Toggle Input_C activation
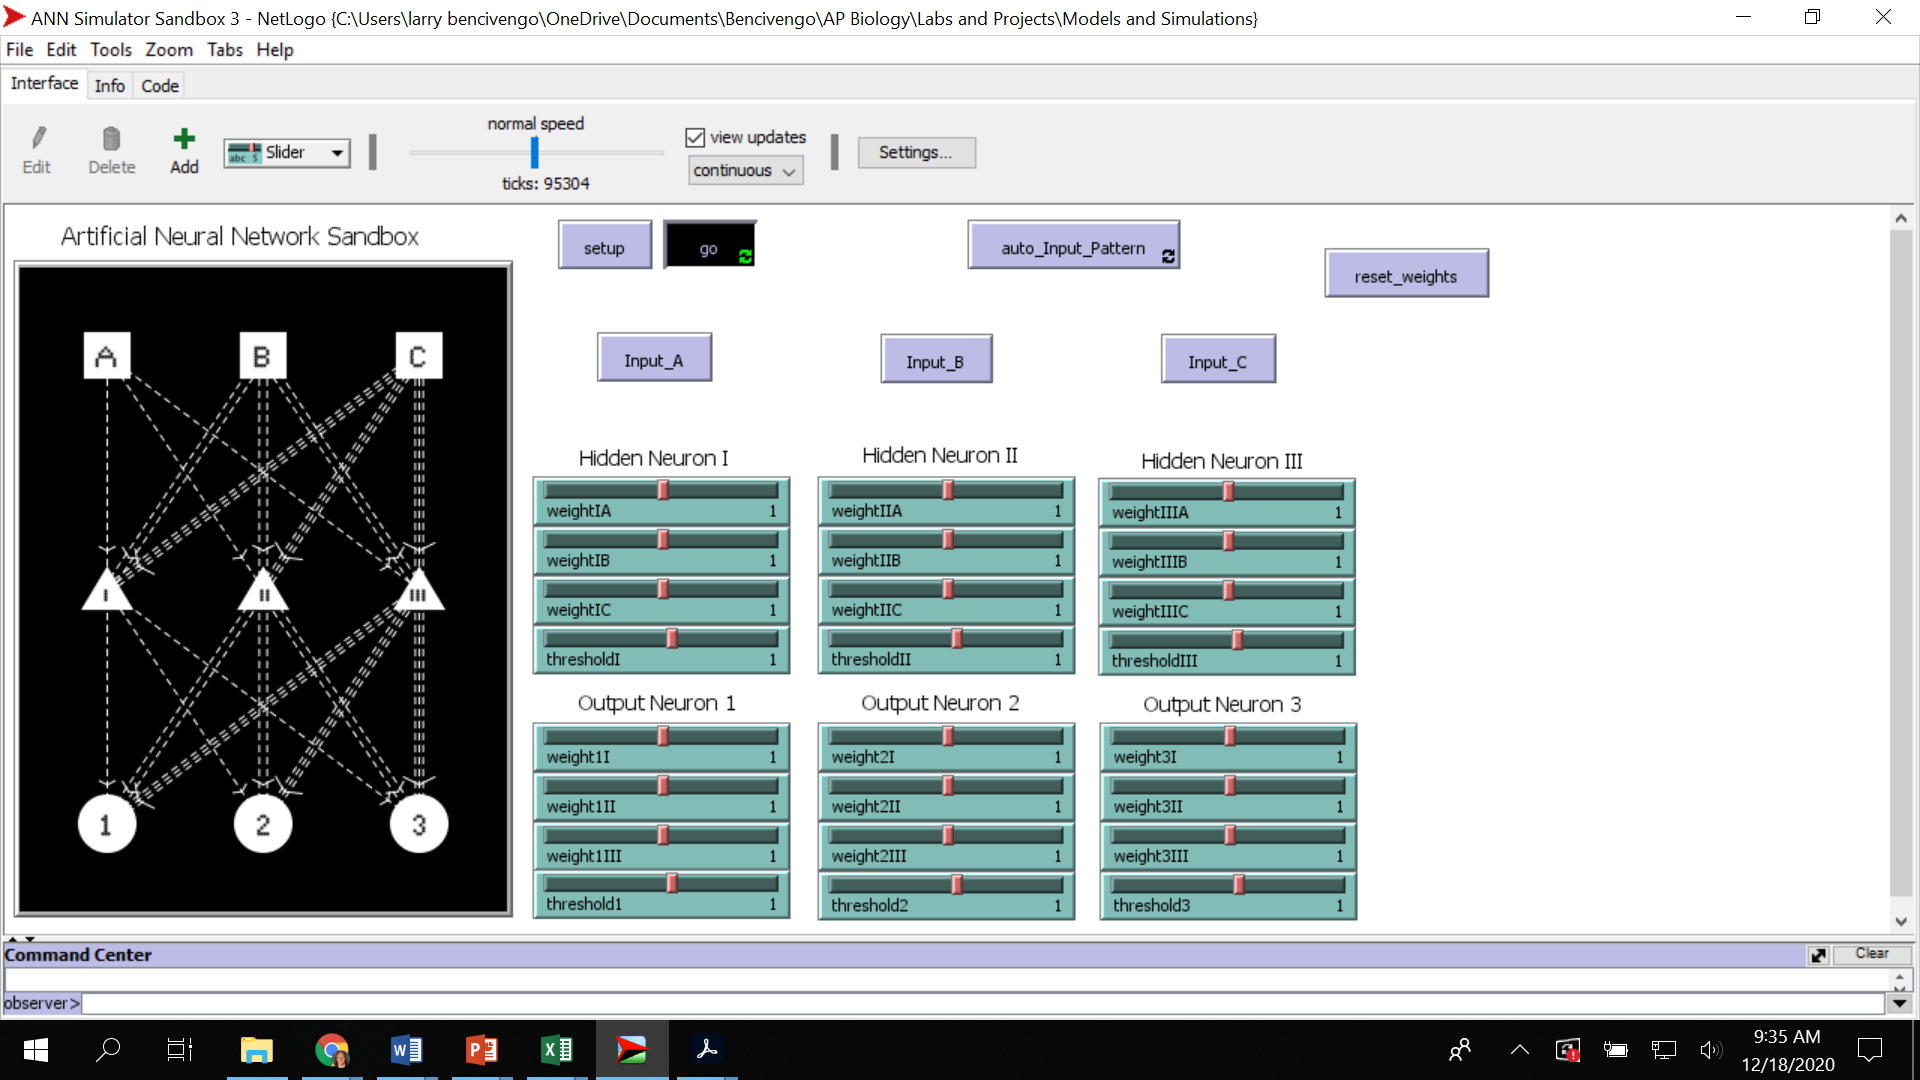 [1216, 360]
